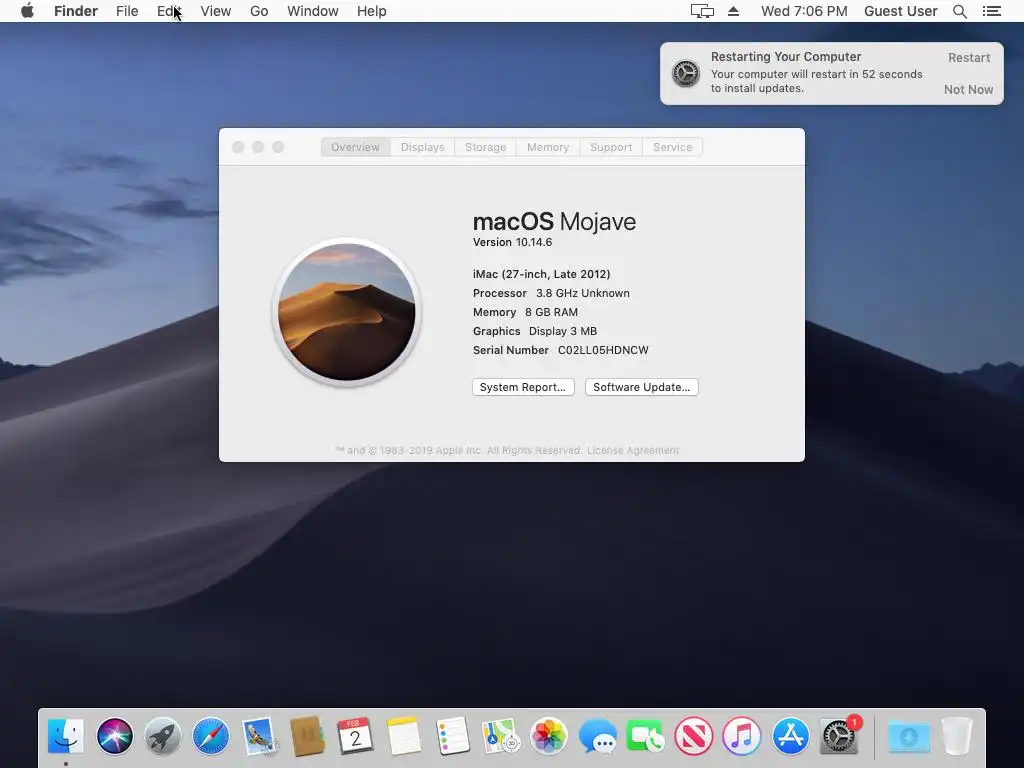The height and width of the screenshot is (768, 1024).
Task: Click the 3.8 GHz Unknown processor value
Action: pyautogui.click(x=583, y=293)
